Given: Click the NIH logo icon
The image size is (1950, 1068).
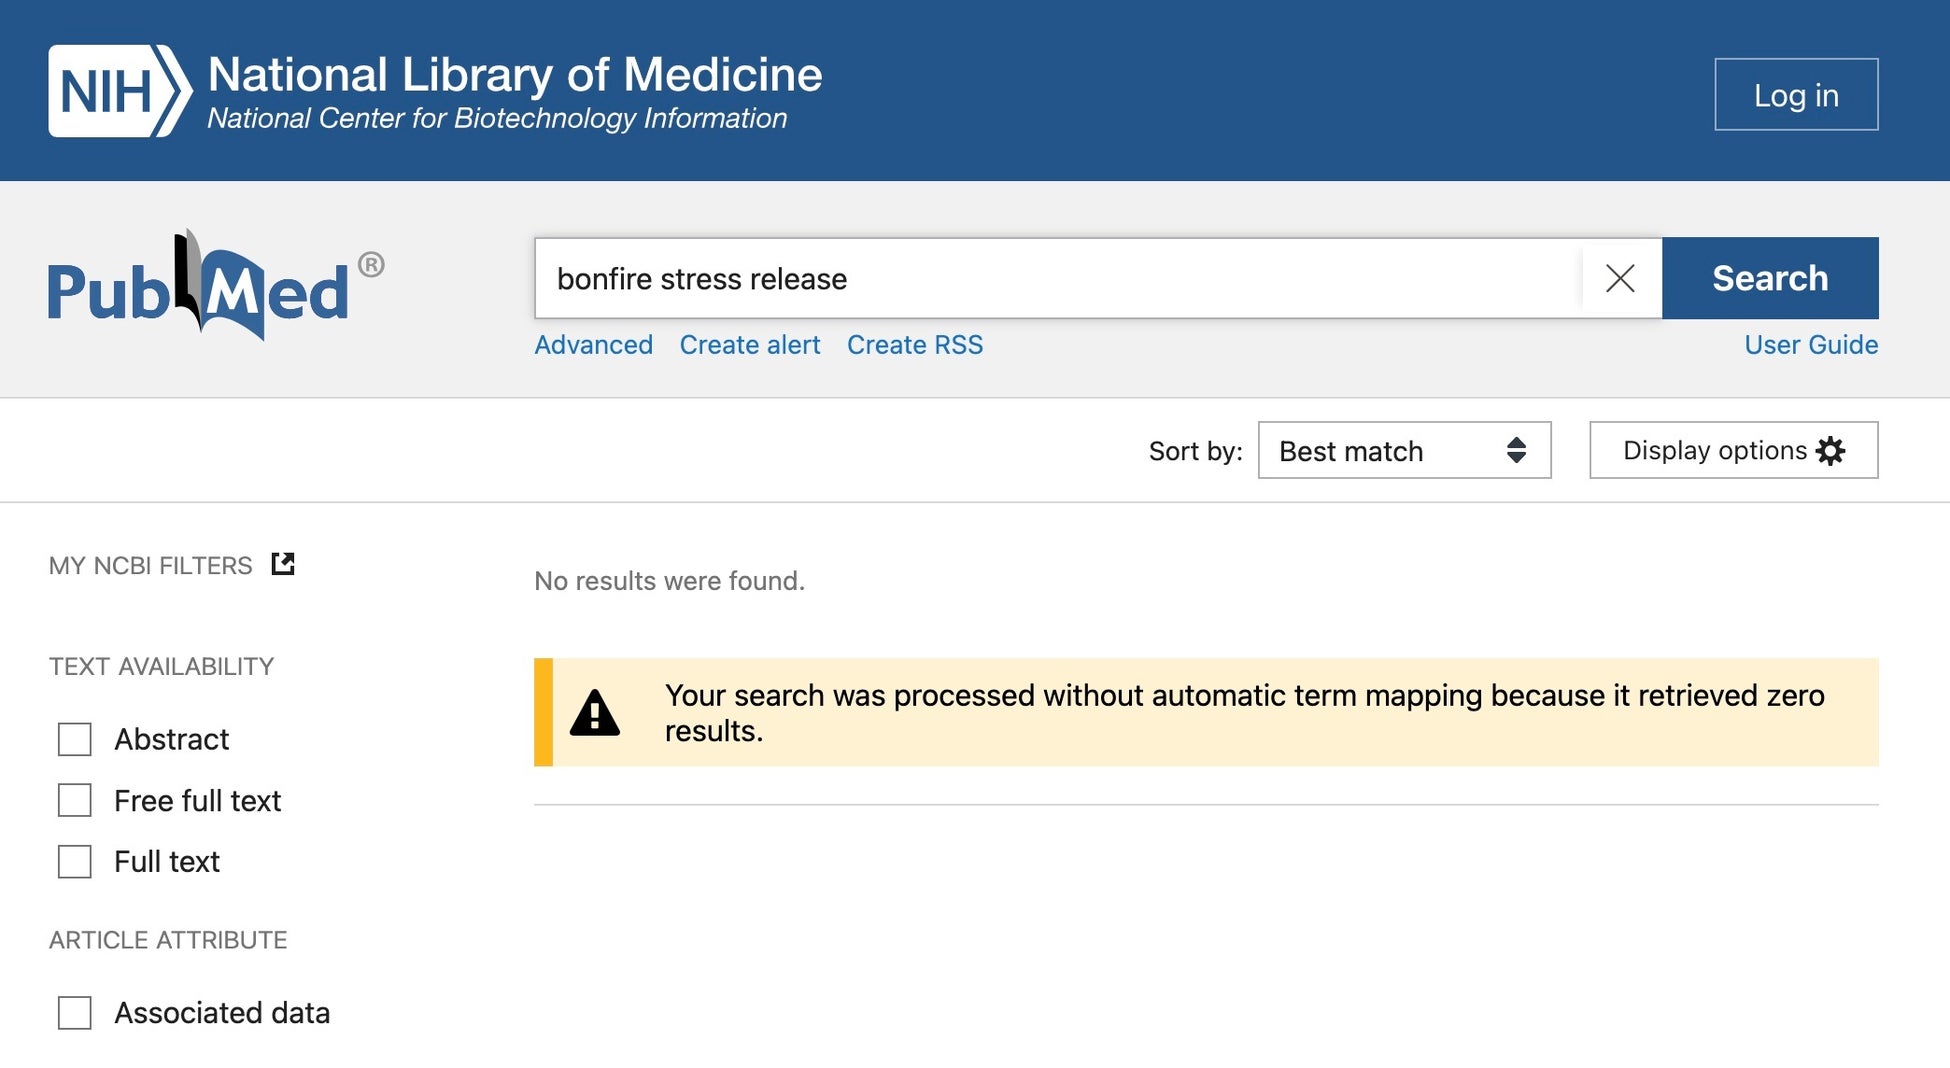Looking at the screenshot, I should (x=119, y=91).
